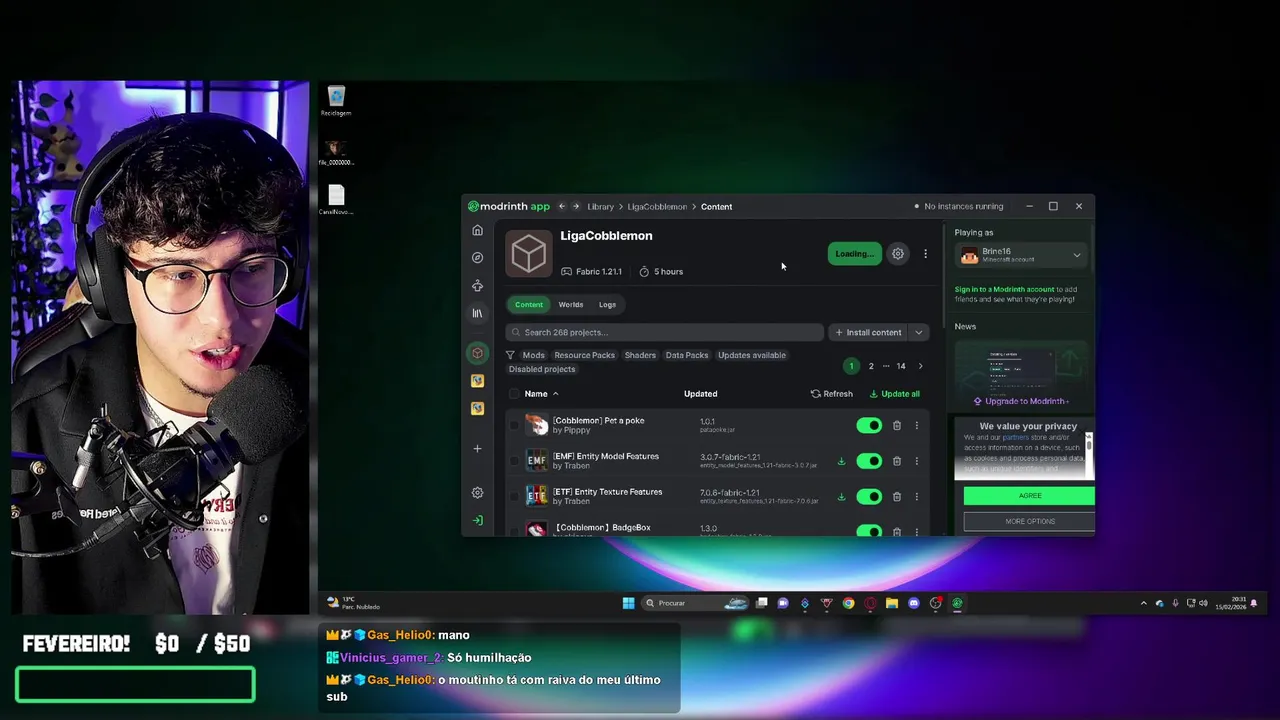Download update for Entity Texture Features

click(x=841, y=497)
